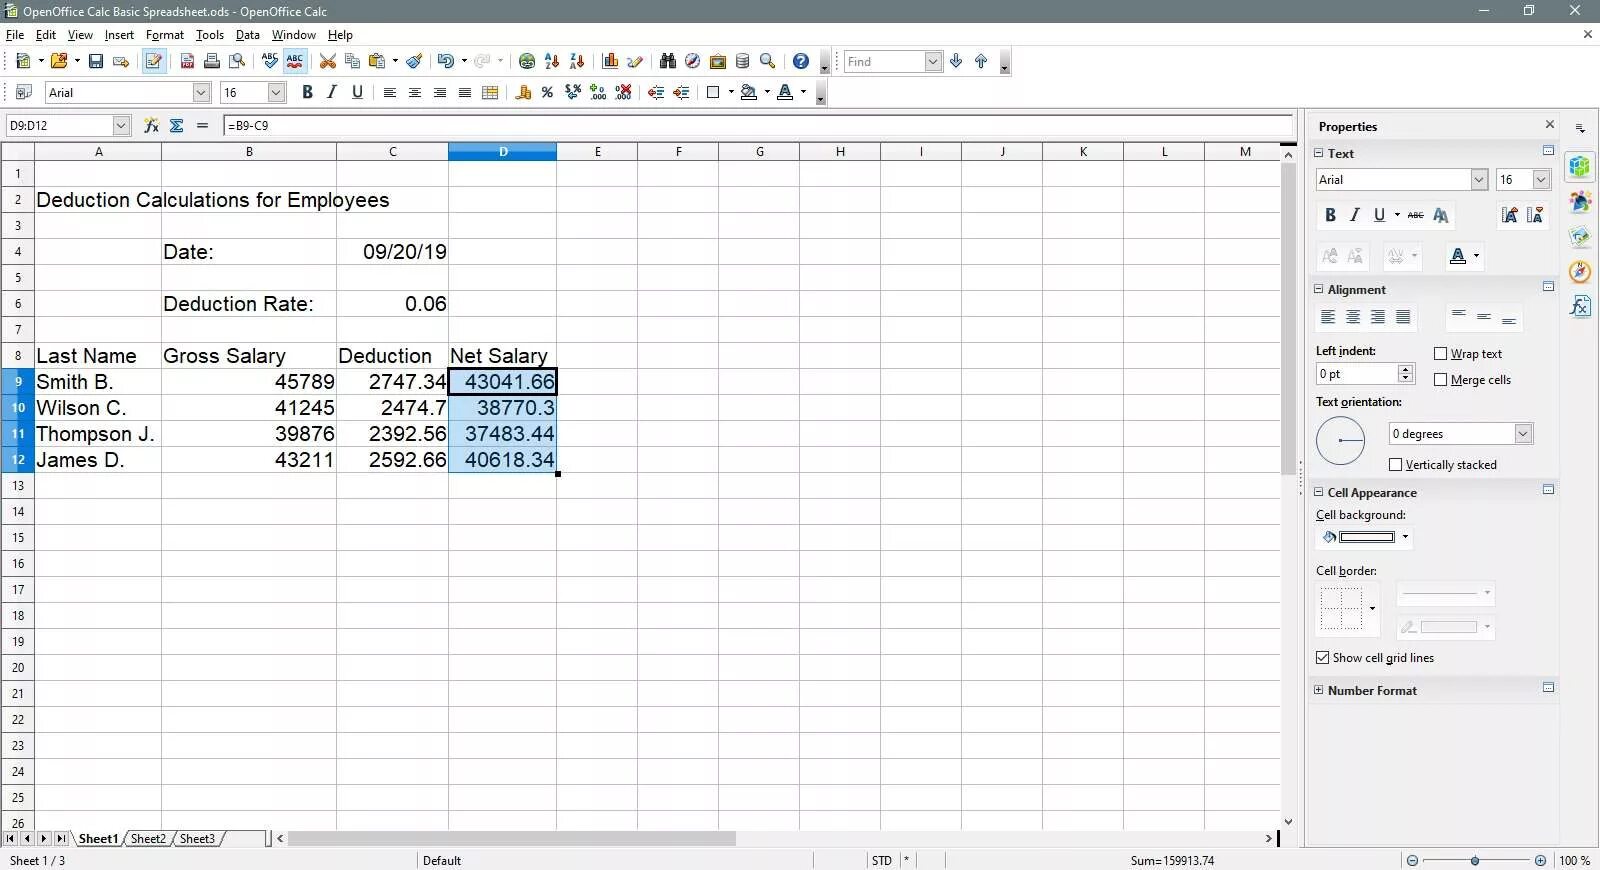Uncheck Show cell grid lines
Screen dimensions: 1600x870
click(x=1322, y=657)
